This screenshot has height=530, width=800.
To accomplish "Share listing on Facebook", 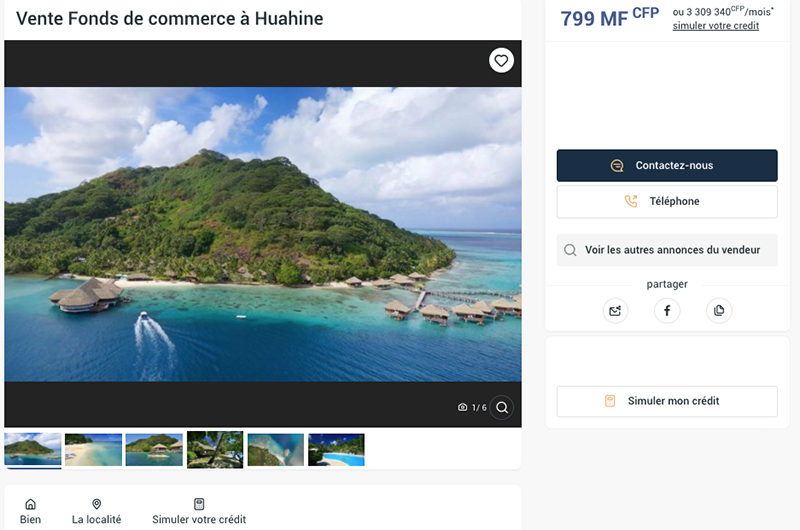I will coord(667,311).
